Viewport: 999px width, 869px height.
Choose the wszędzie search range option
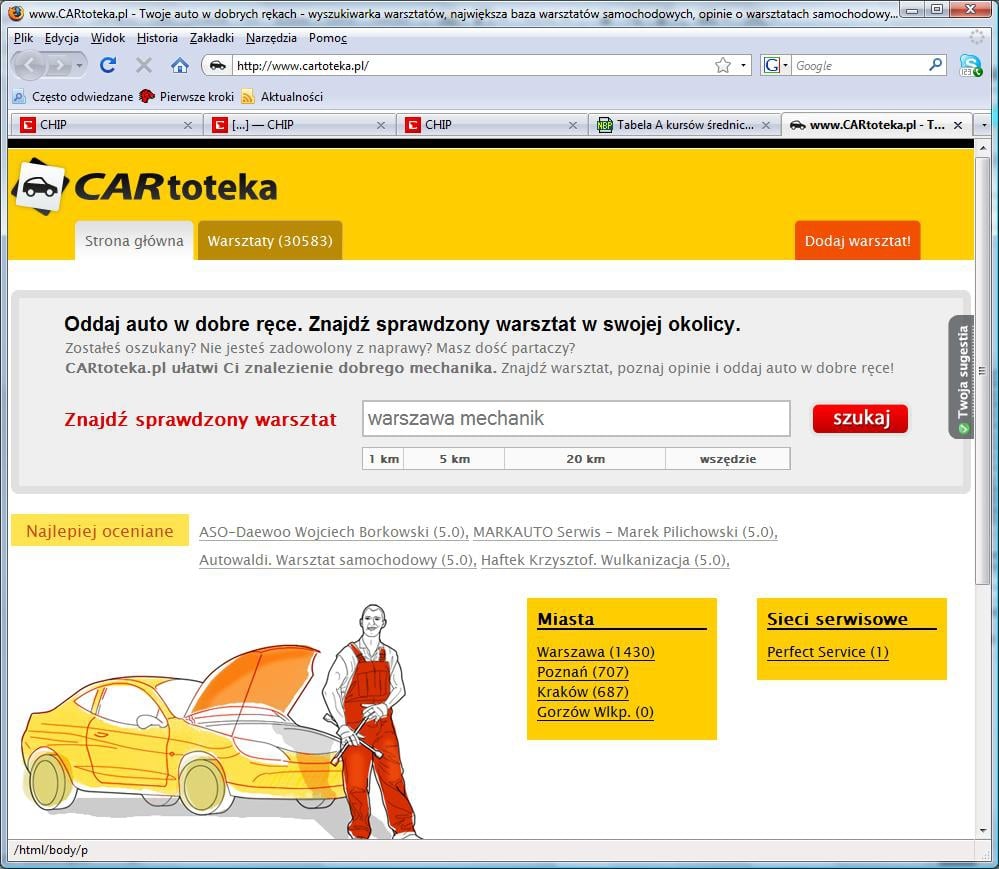(728, 458)
